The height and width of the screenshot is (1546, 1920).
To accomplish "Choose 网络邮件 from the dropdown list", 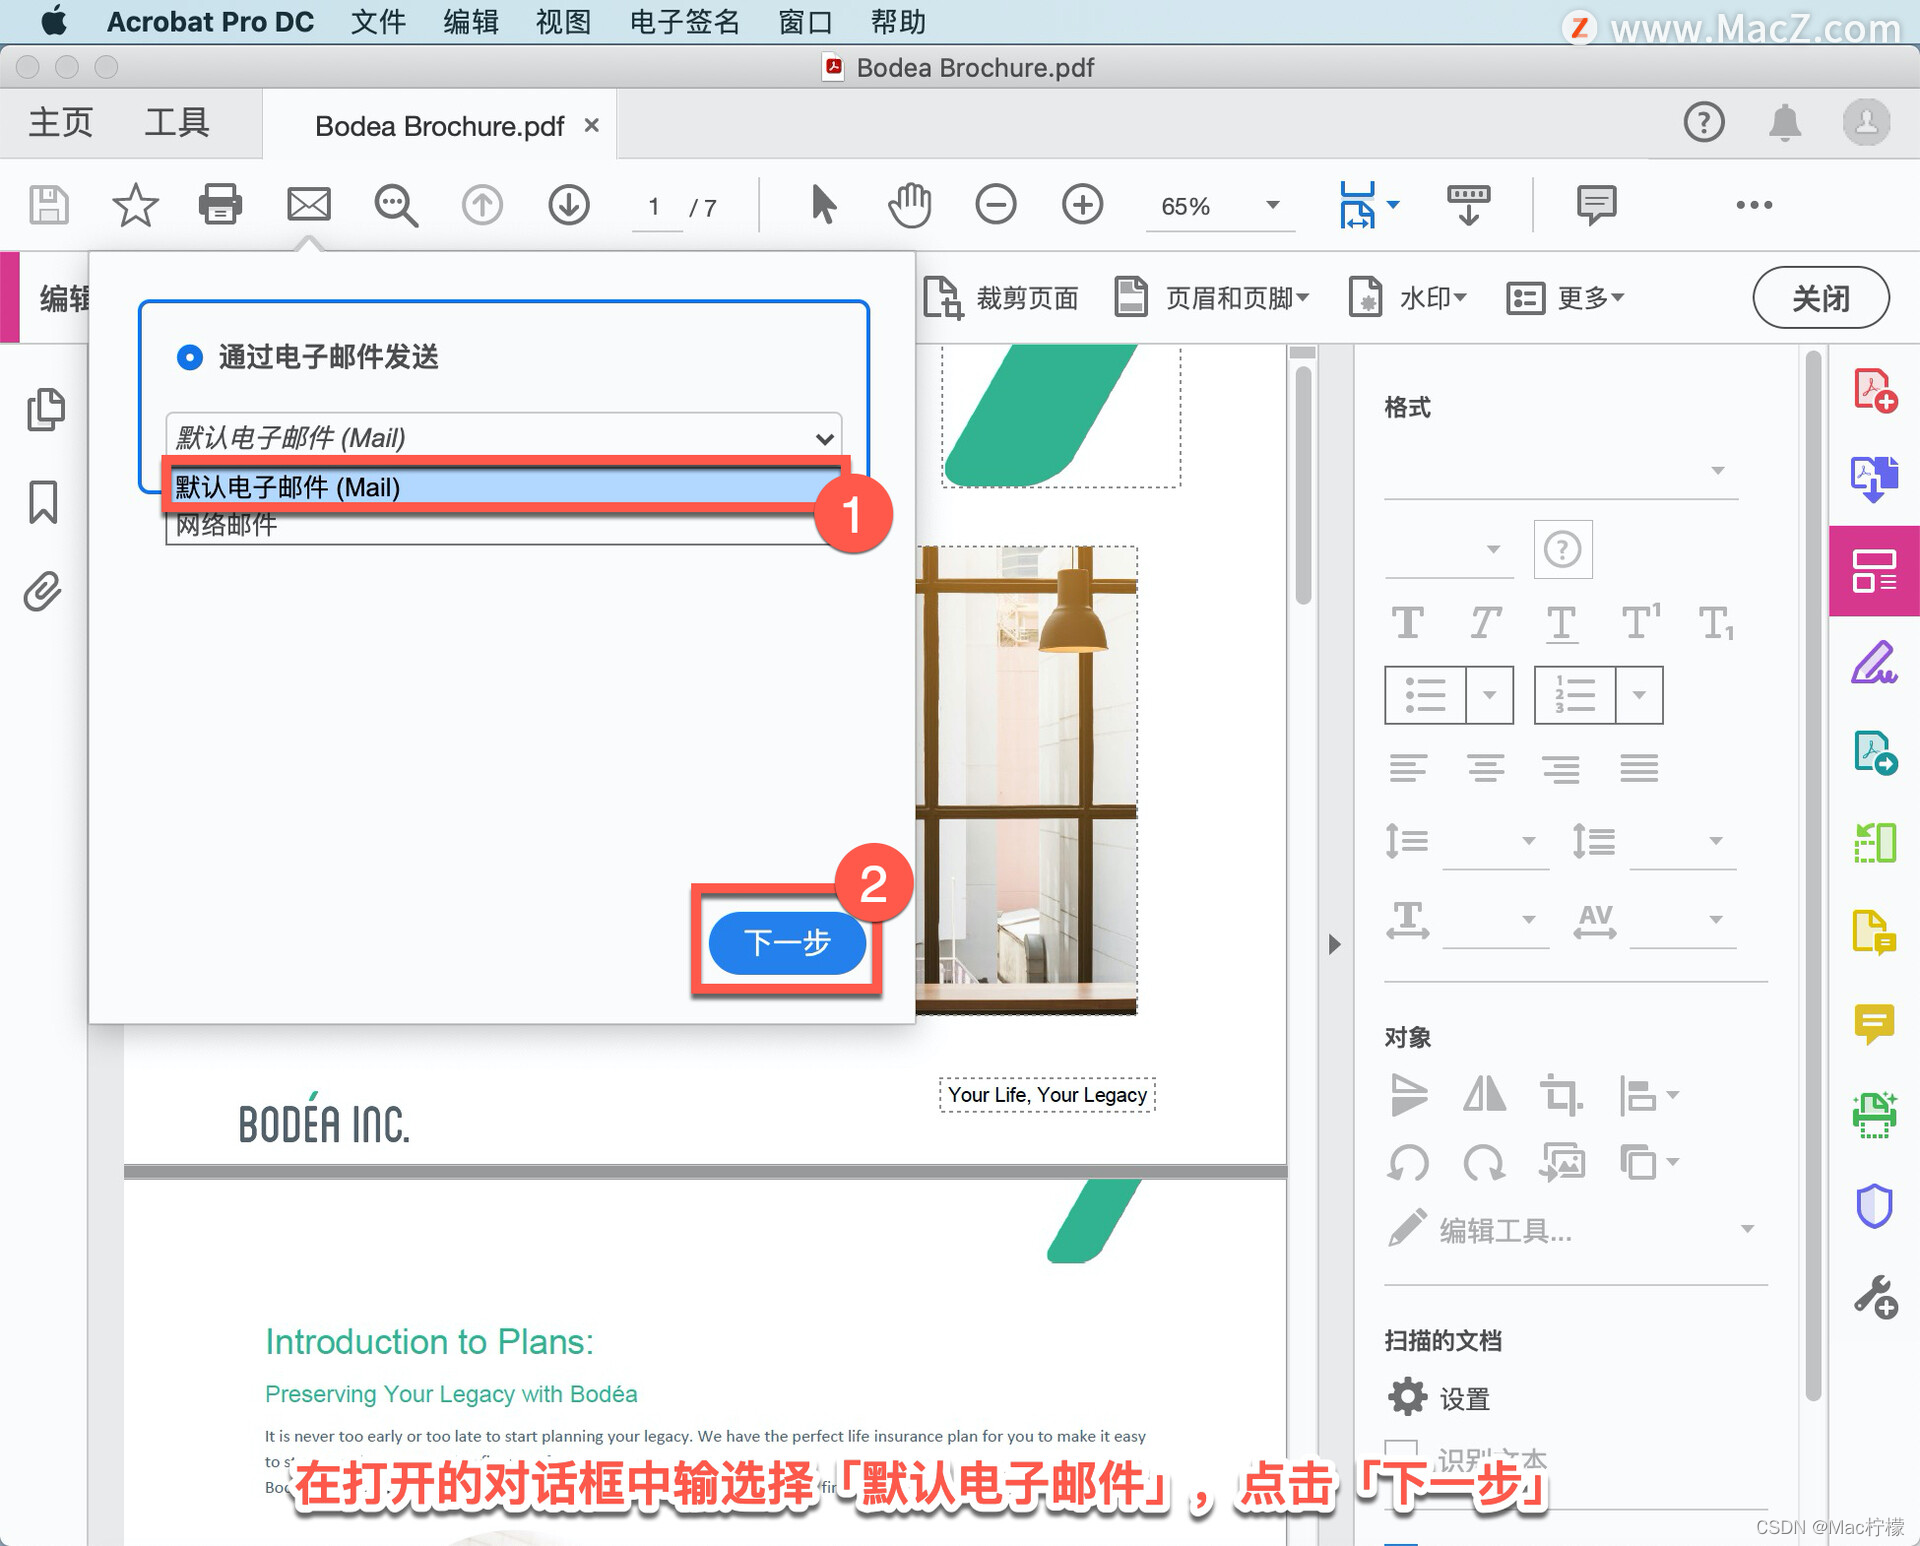I will (227, 526).
